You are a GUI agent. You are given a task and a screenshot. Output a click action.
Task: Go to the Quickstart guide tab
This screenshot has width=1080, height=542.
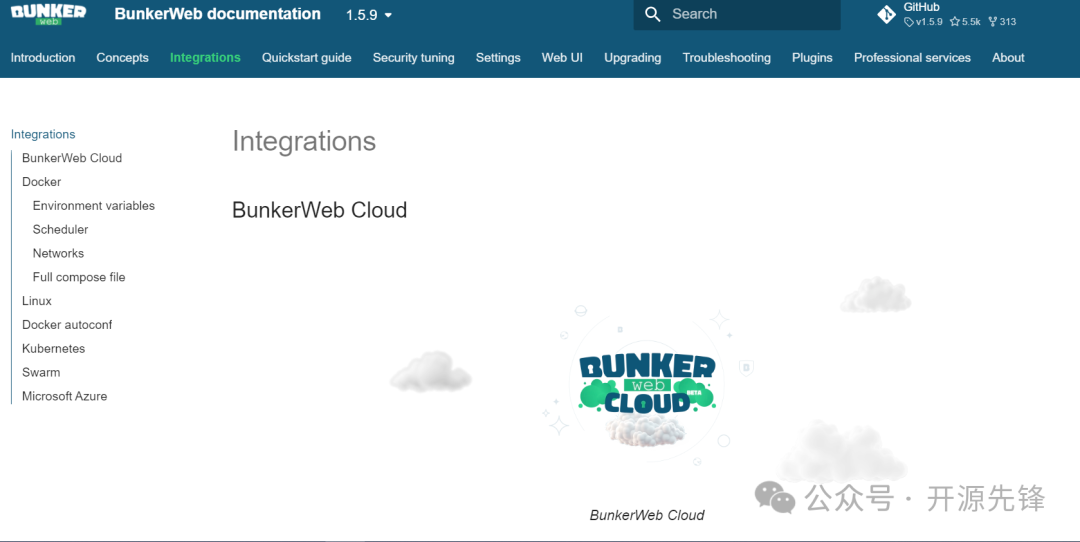pyautogui.click(x=307, y=58)
